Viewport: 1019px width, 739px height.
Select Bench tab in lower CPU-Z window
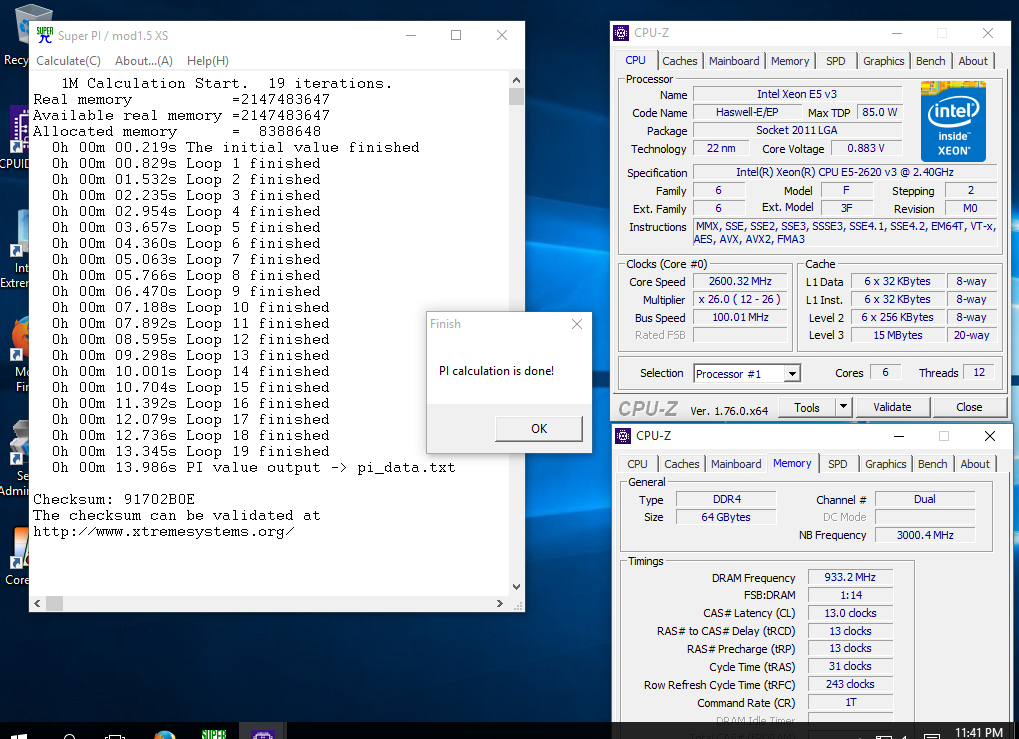click(933, 464)
